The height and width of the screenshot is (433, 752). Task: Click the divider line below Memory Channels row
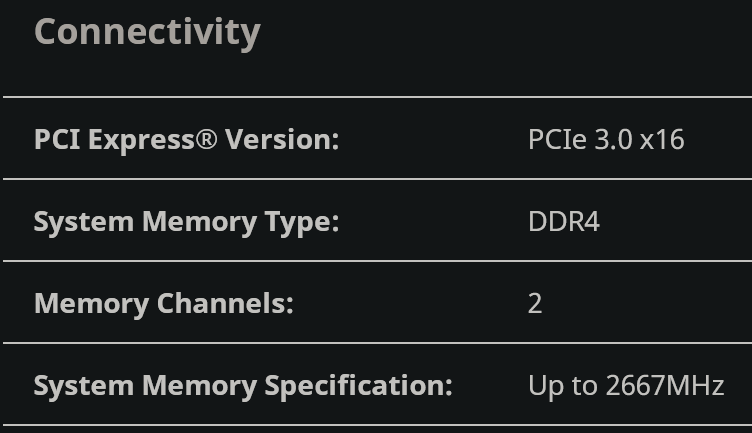[x=377, y=343]
